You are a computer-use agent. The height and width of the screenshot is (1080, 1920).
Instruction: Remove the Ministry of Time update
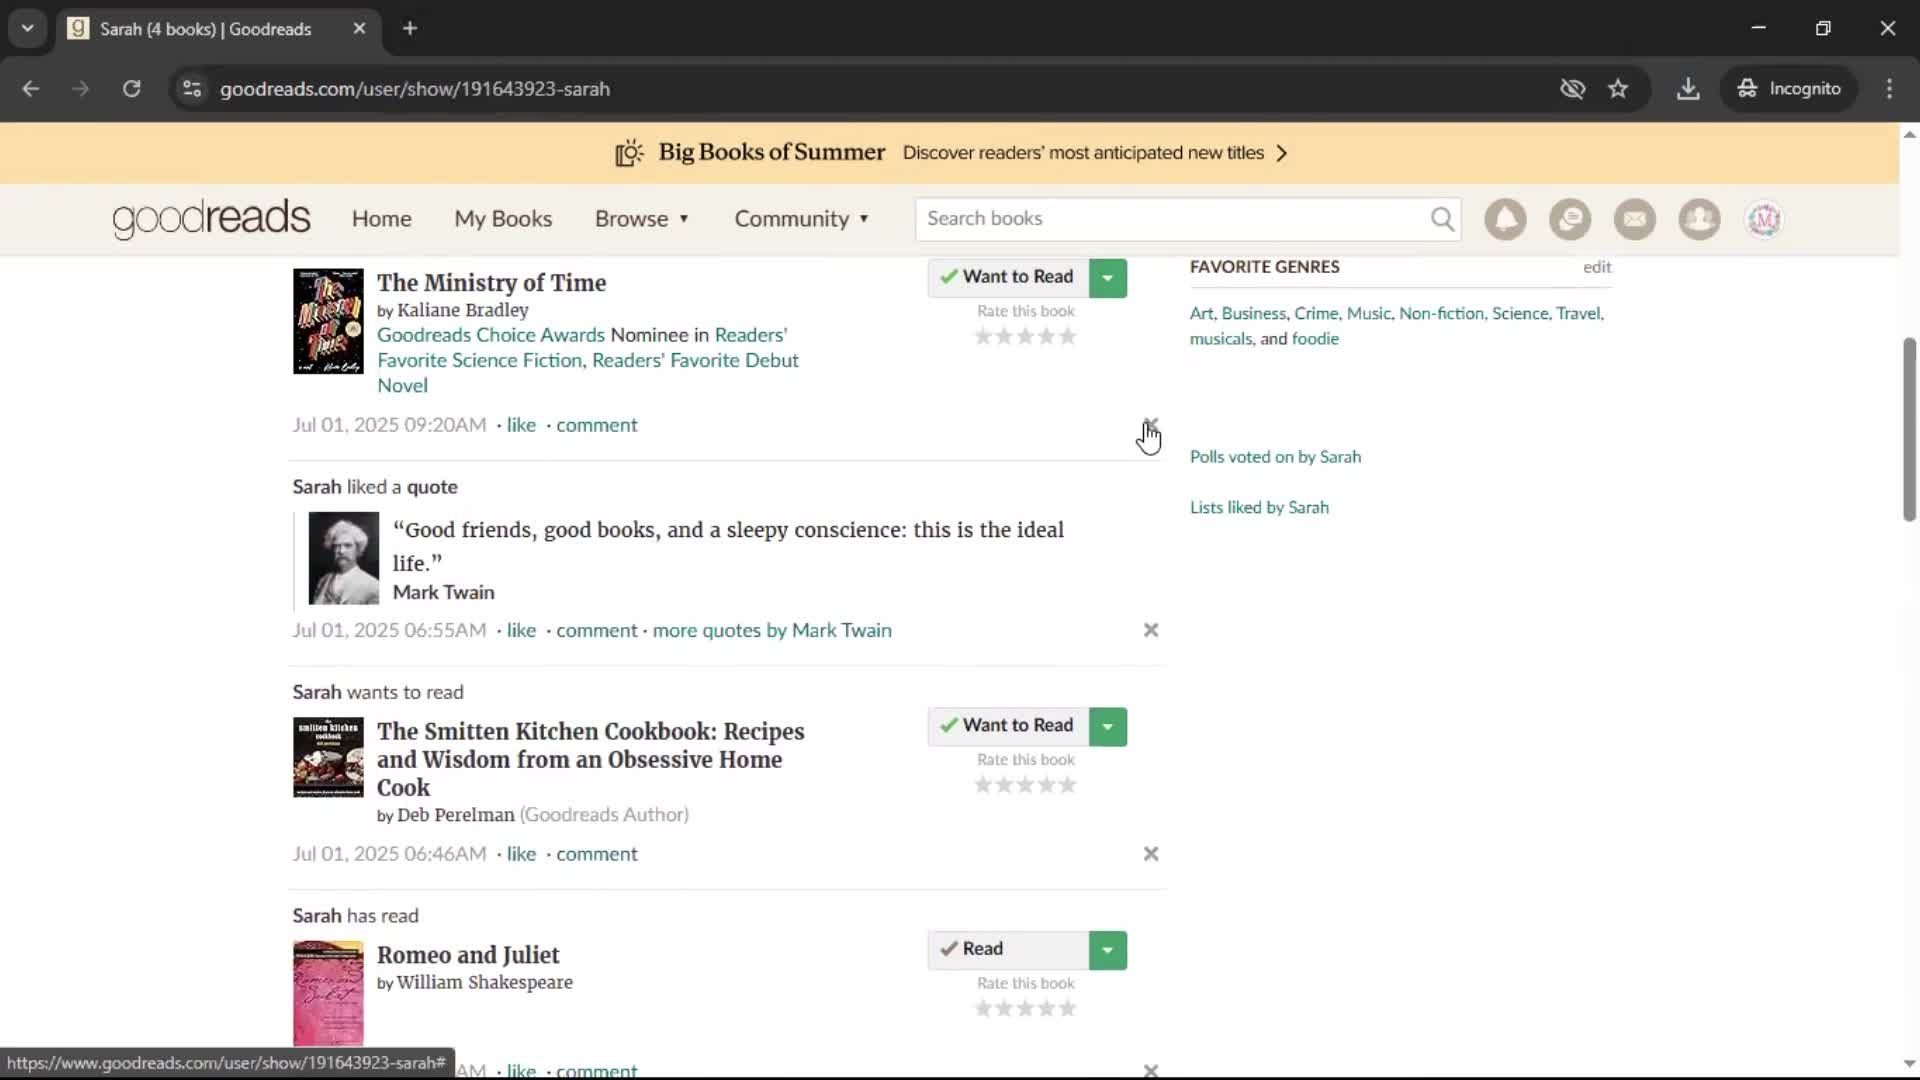click(x=1151, y=425)
